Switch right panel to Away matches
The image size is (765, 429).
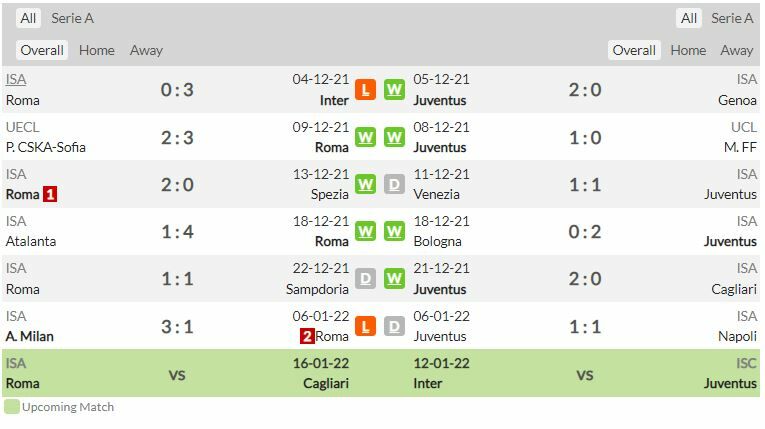[x=737, y=50]
